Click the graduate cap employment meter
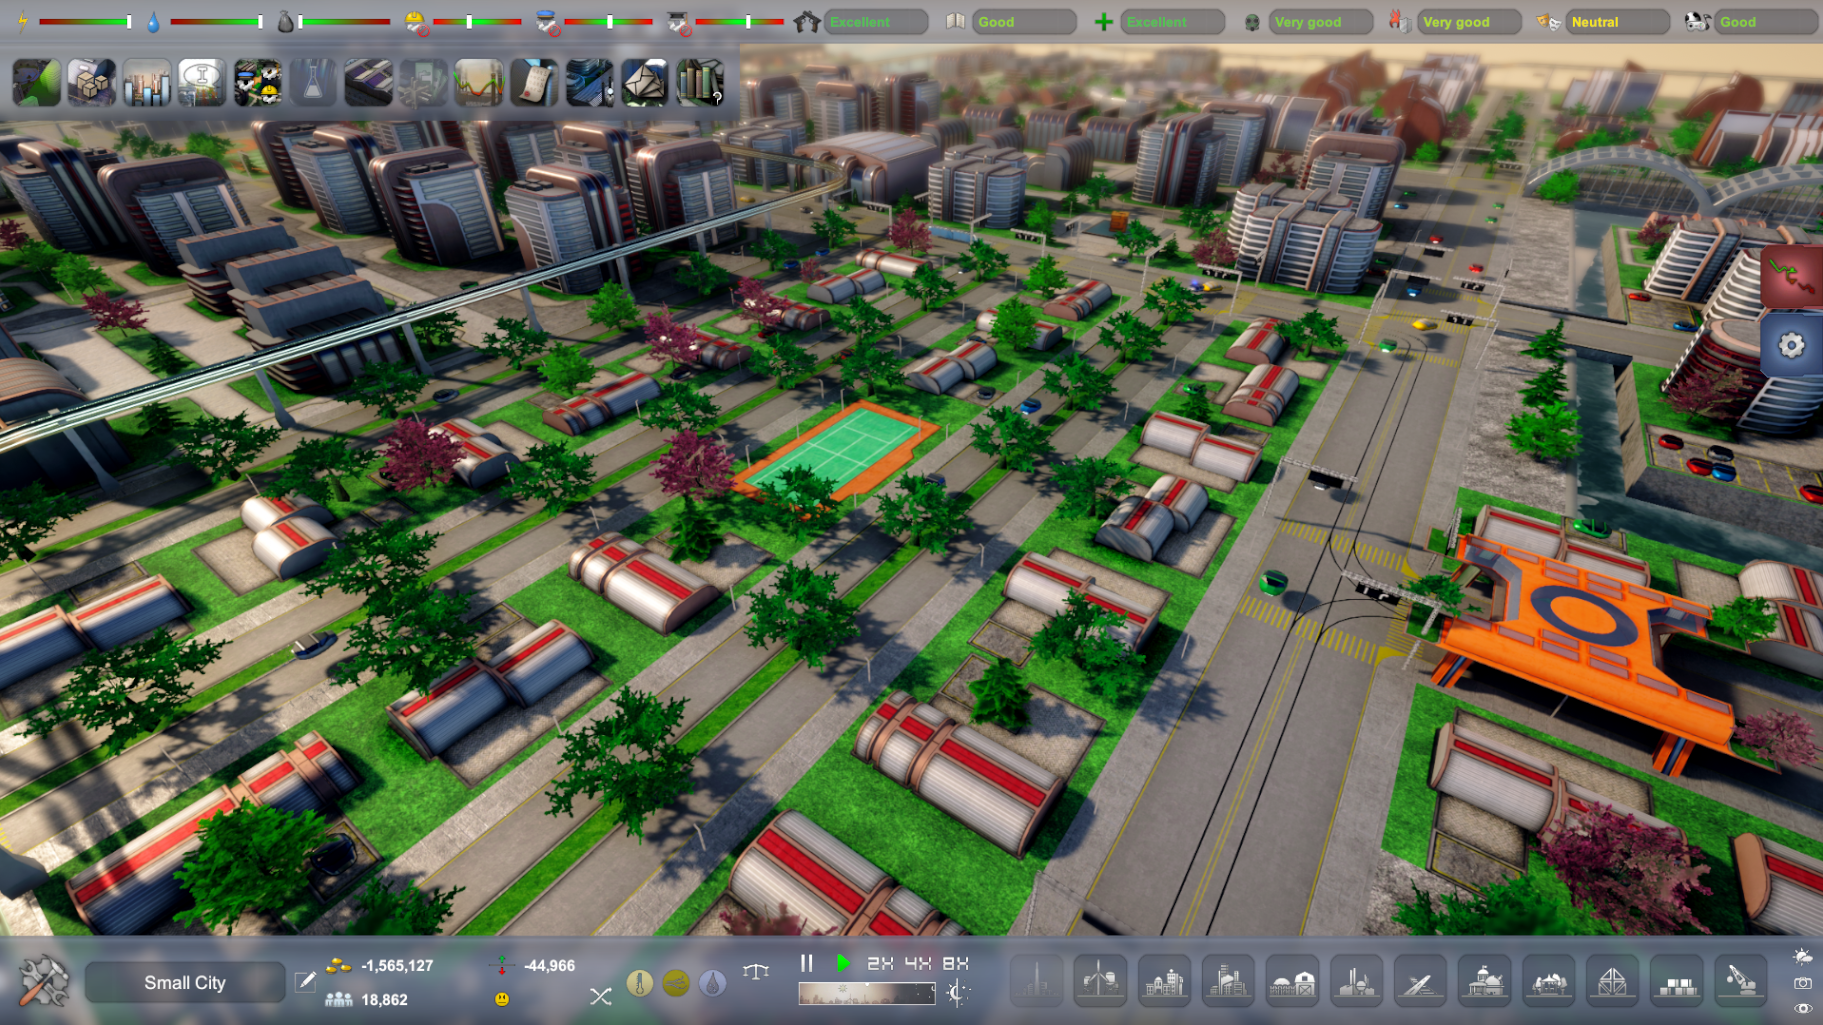This screenshot has width=1823, height=1025. (x=739, y=21)
